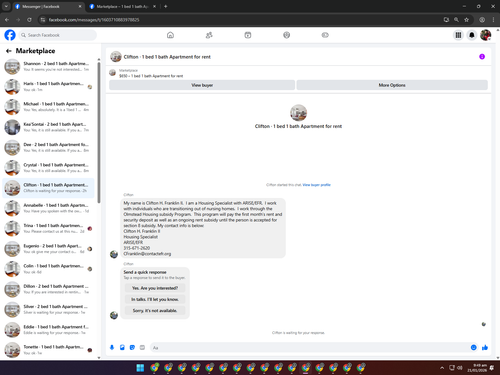Open conversation info purple icon
Screen dimensions: 500x375
(482, 57)
